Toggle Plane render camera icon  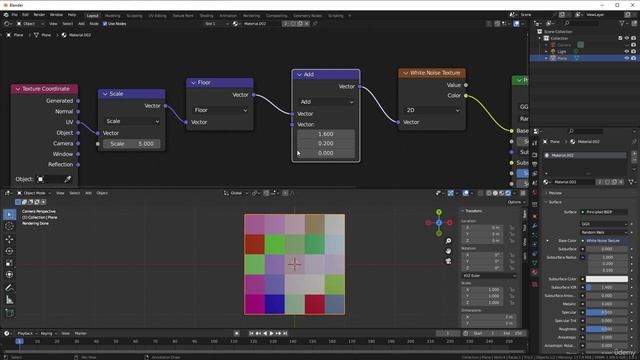633,58
